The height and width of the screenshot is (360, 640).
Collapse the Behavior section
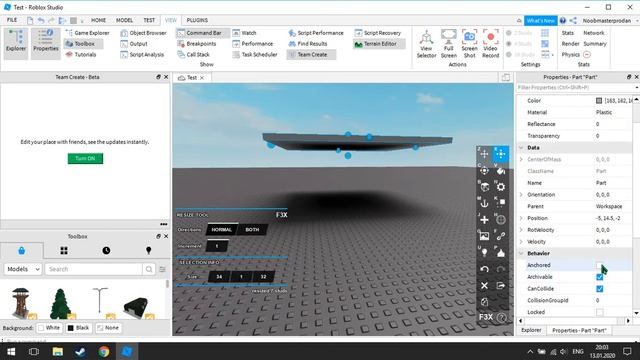[521, 253]
